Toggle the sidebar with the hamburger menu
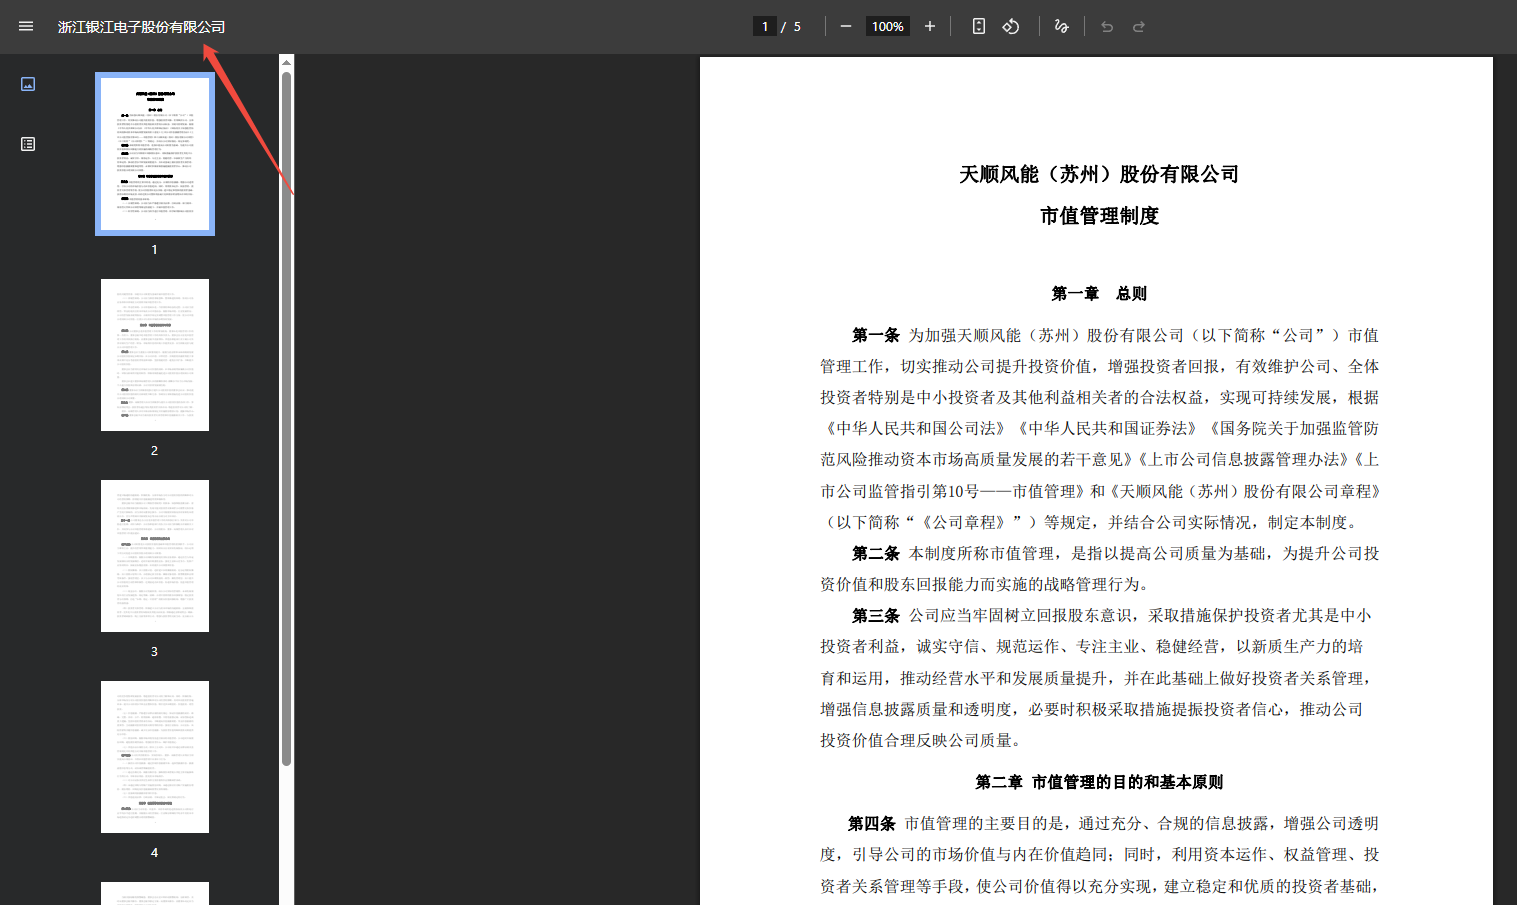 (26, 27)
